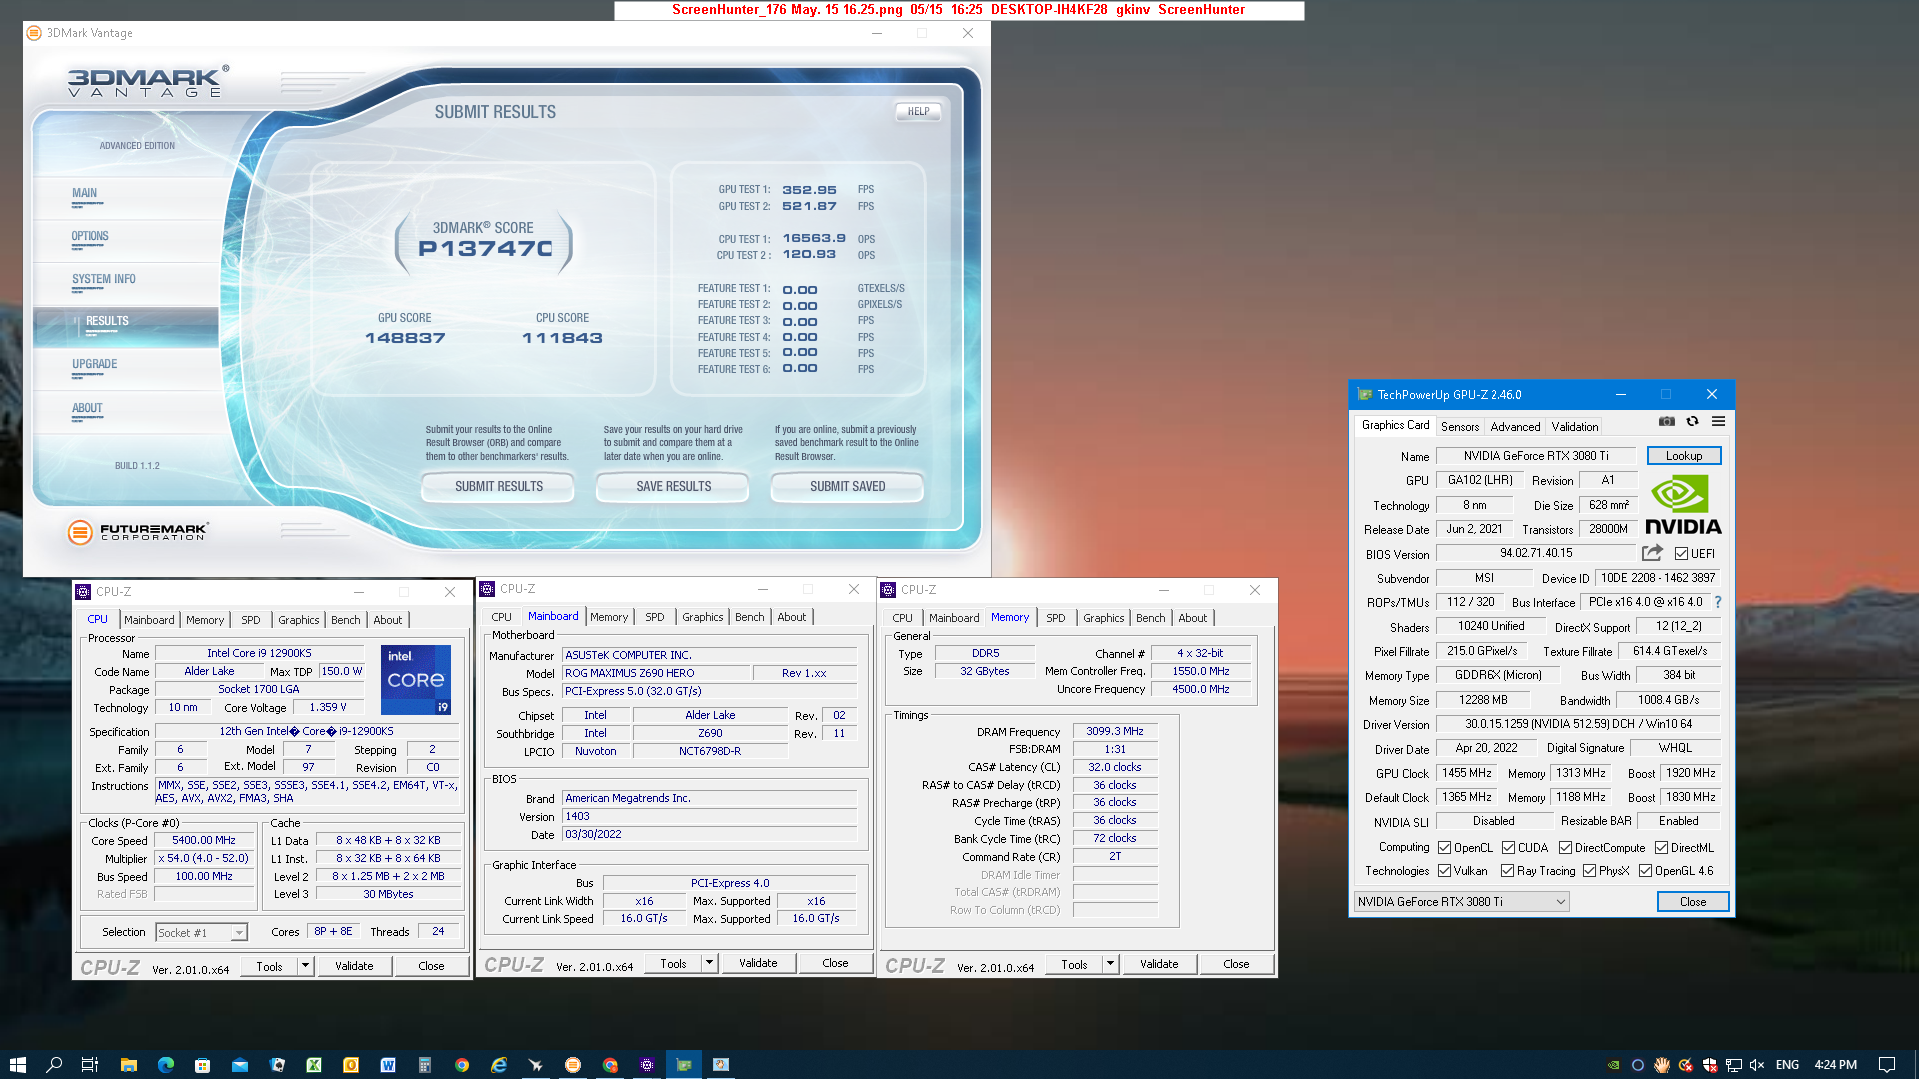Toggle the OpenCL checkbox
The image size is (1919, 1079).
click(1444, 847)
